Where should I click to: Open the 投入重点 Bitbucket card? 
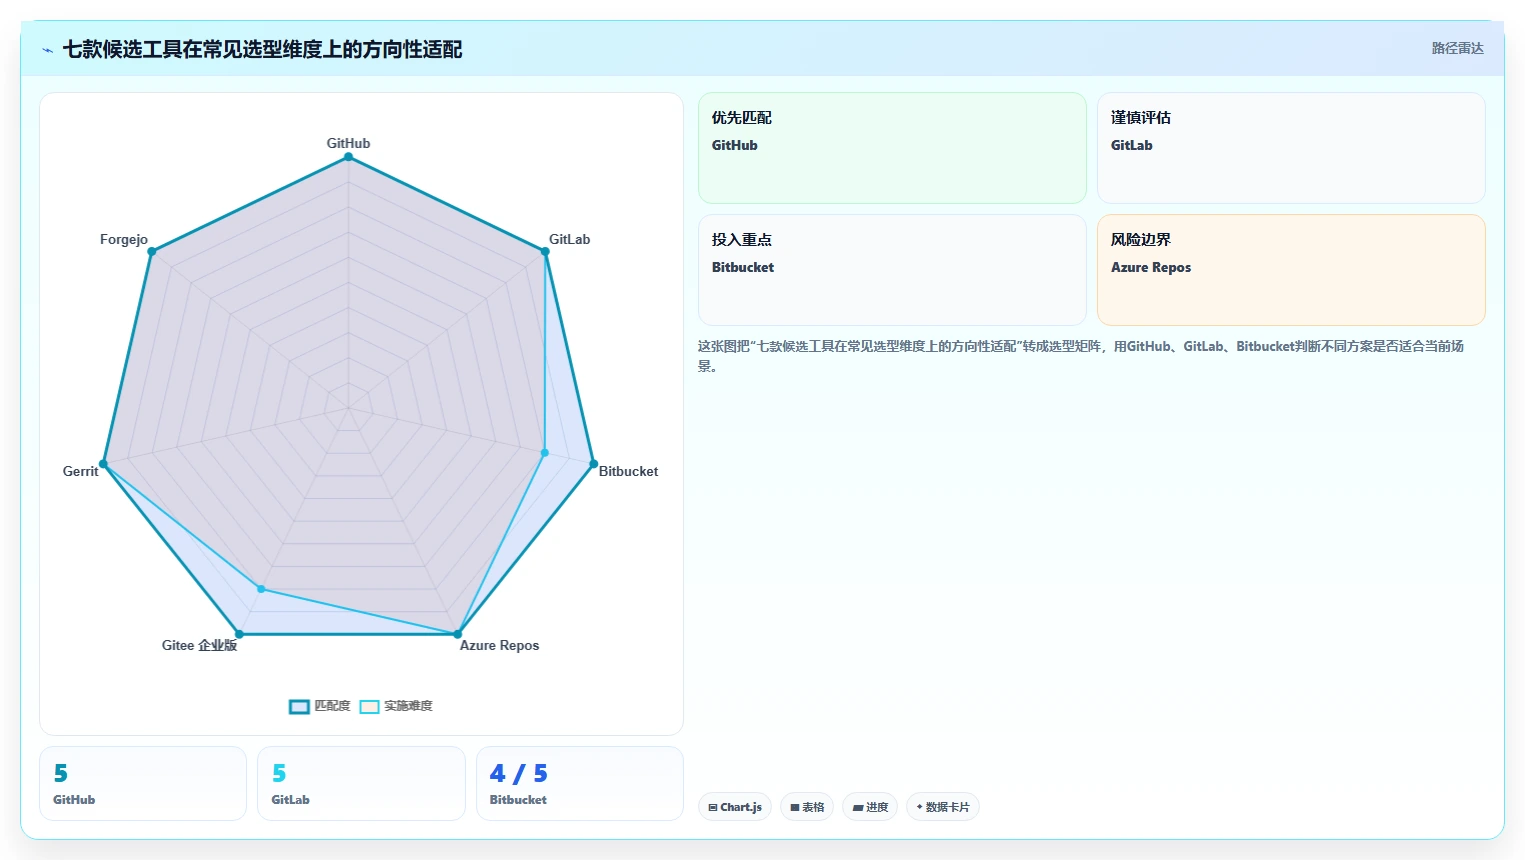[x=892, y=270]
